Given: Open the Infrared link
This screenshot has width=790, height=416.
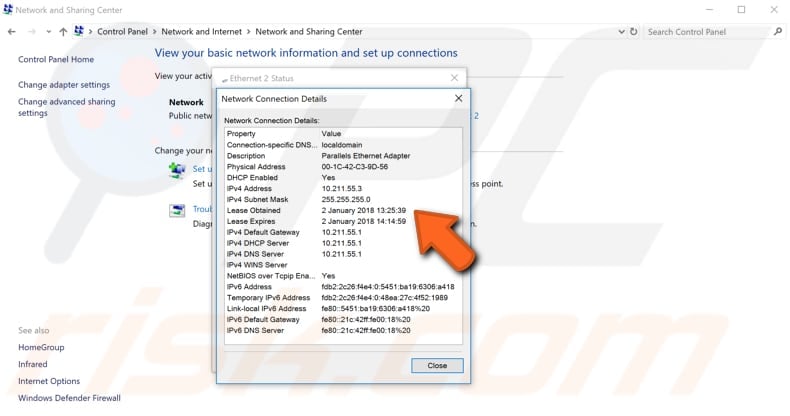Looking at the screenshot, I should click(x=33, y=364).
